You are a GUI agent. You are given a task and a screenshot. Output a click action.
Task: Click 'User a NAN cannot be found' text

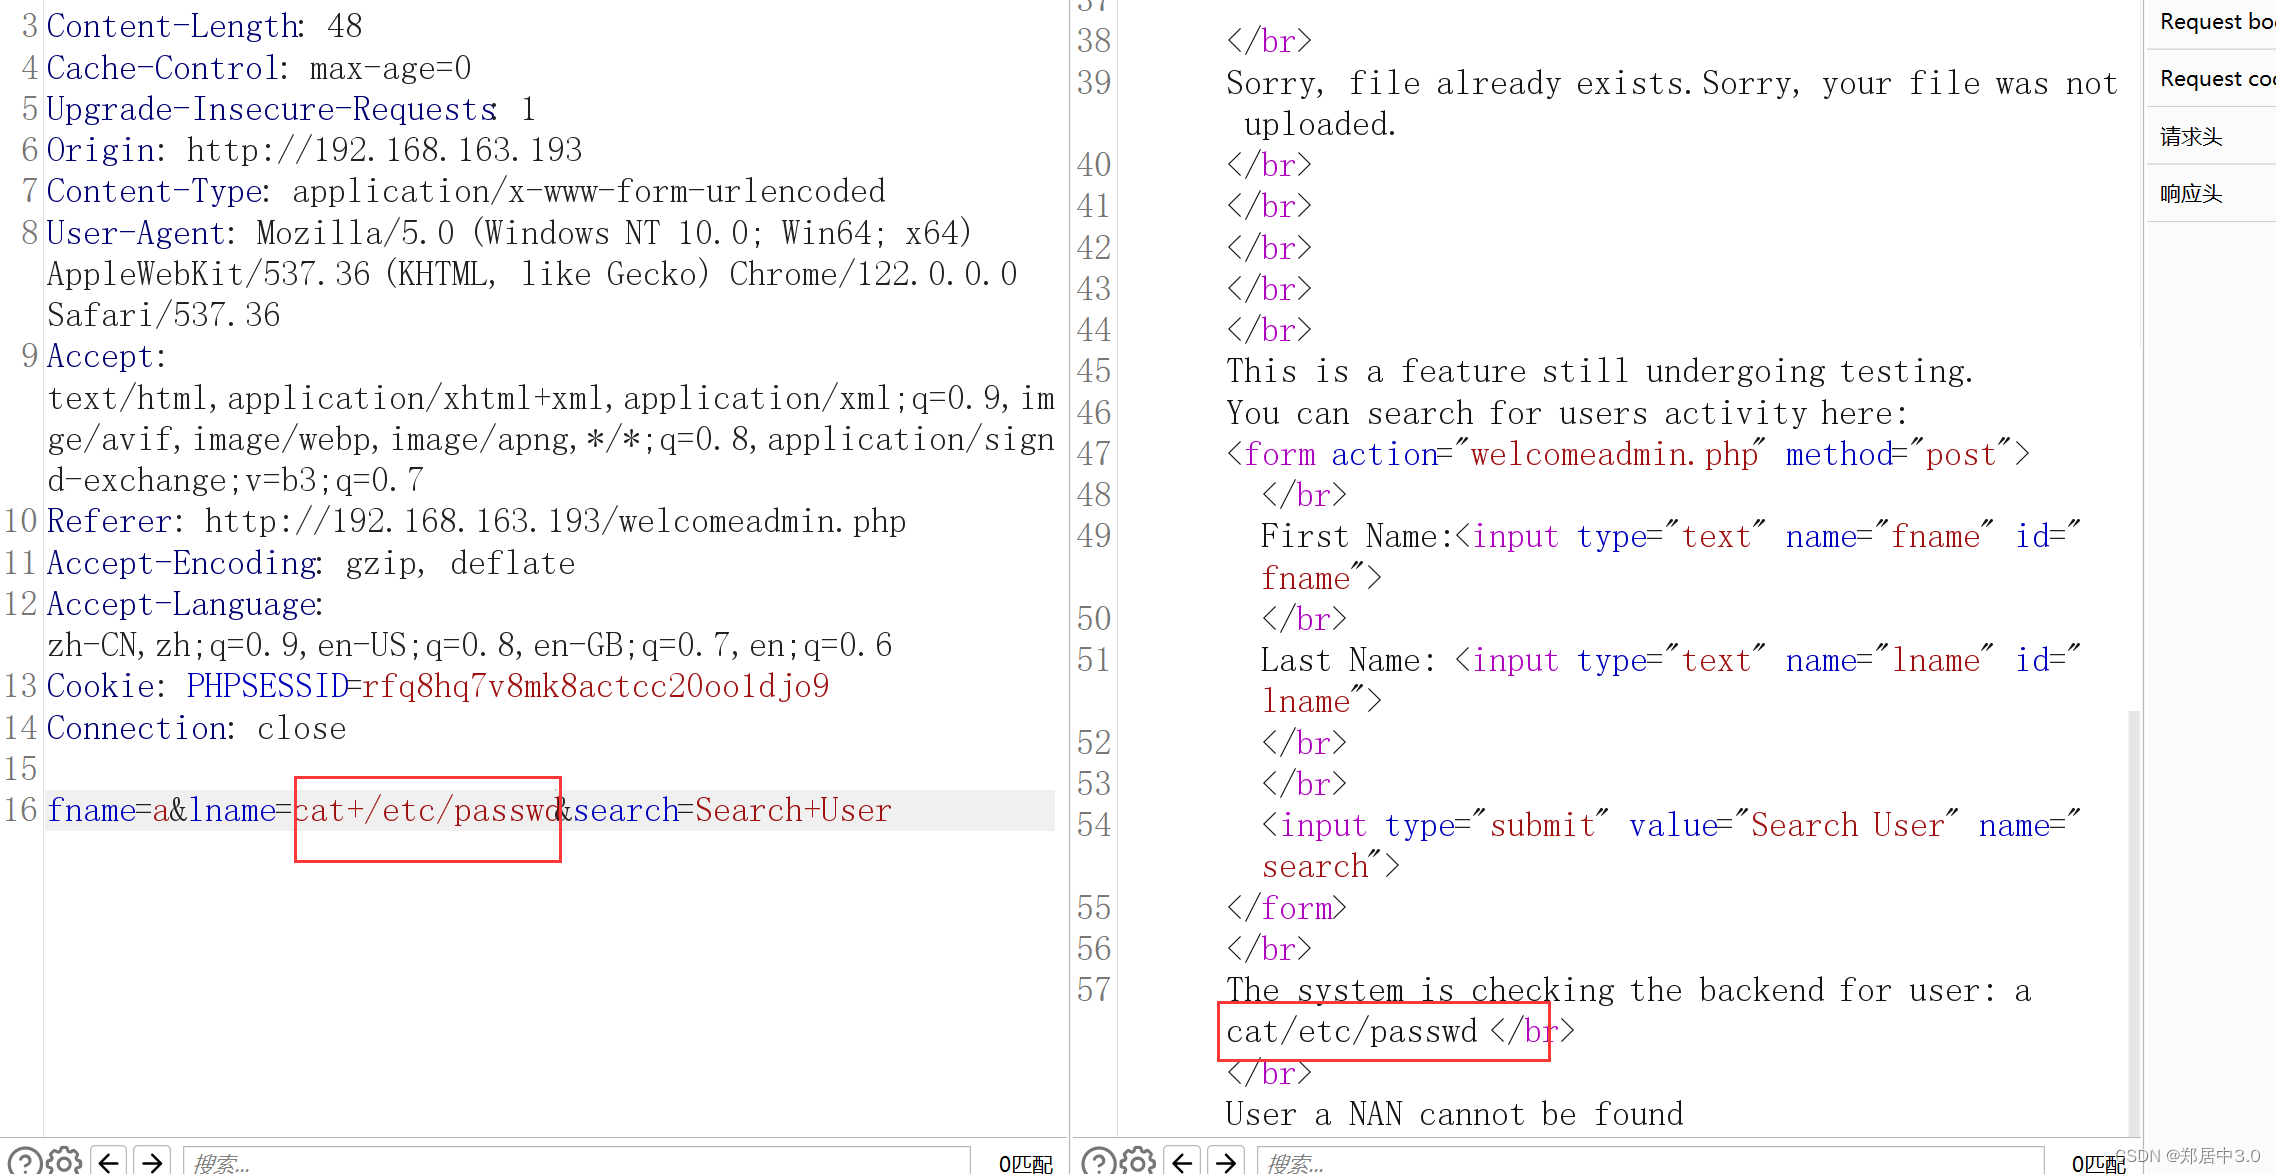[1455, 1114]
